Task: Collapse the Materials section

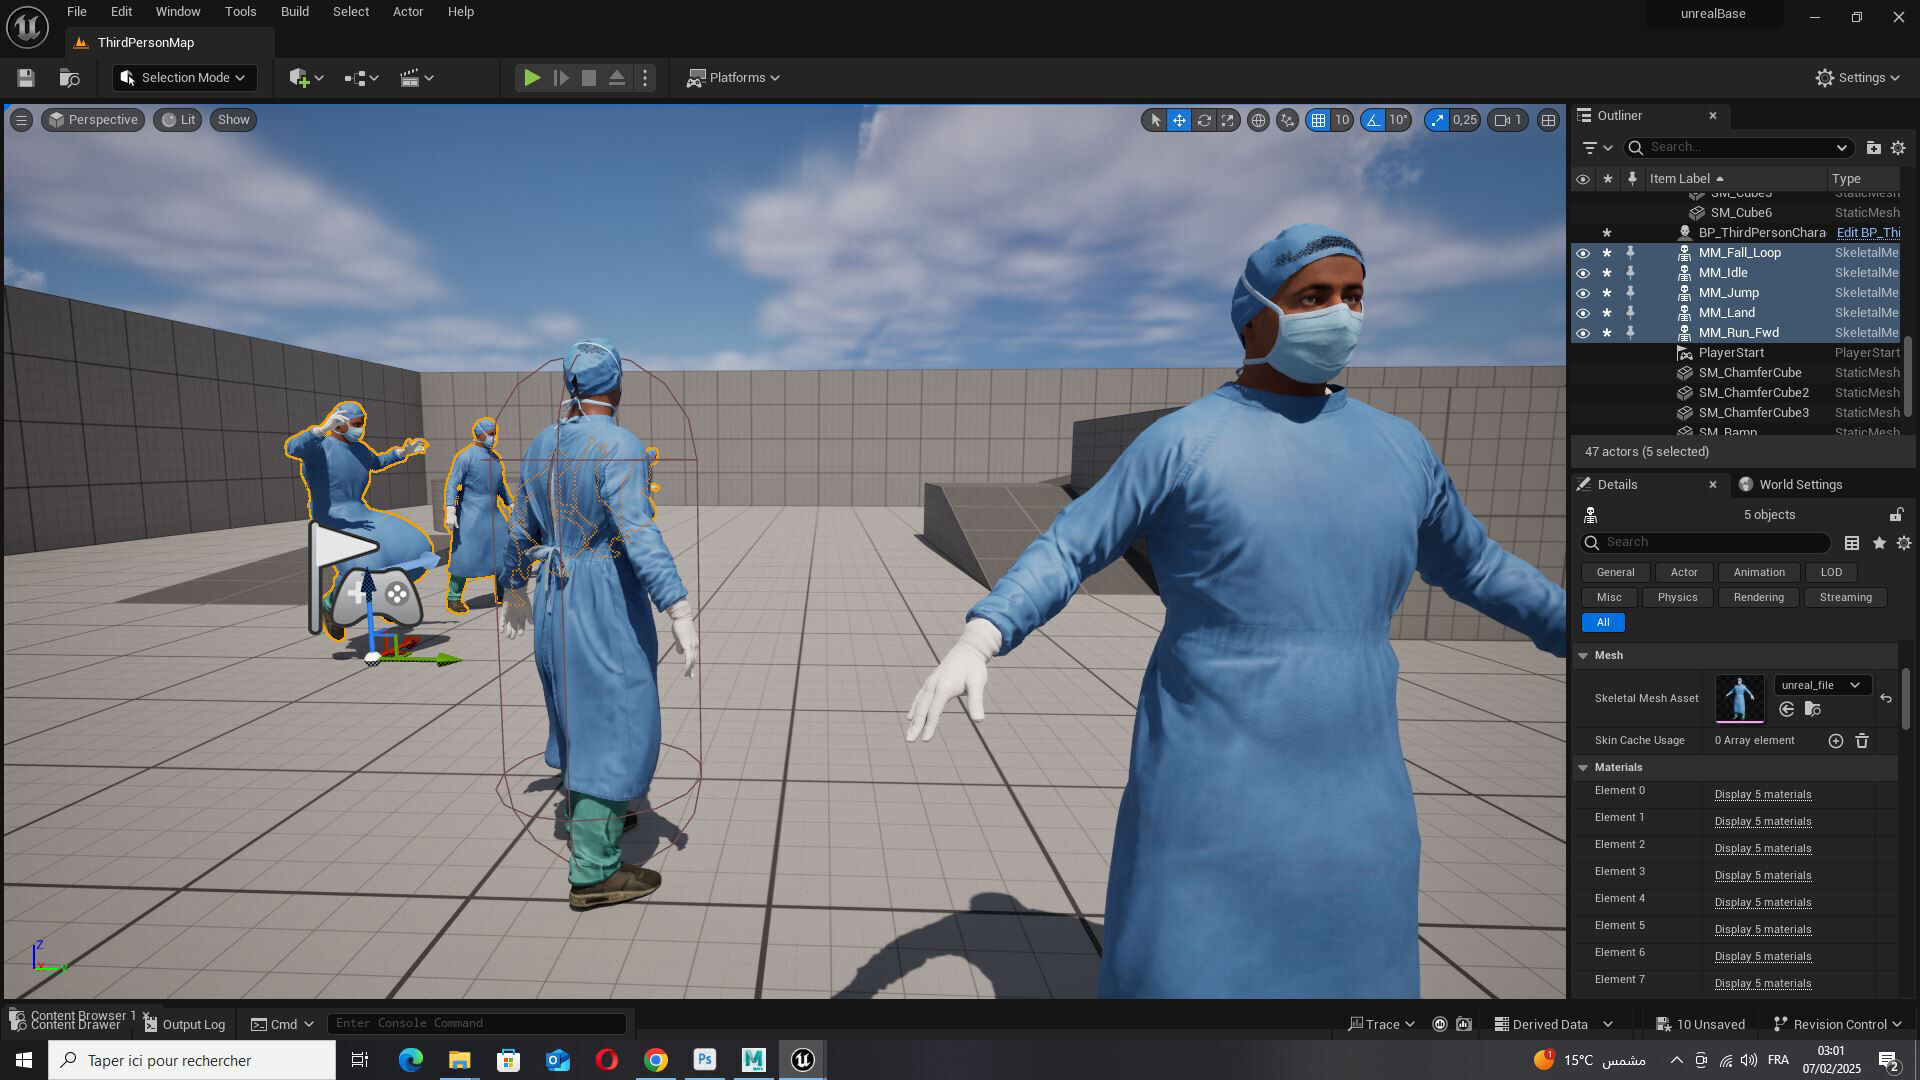Action: pyautogui.click(x=1583, y=768)
